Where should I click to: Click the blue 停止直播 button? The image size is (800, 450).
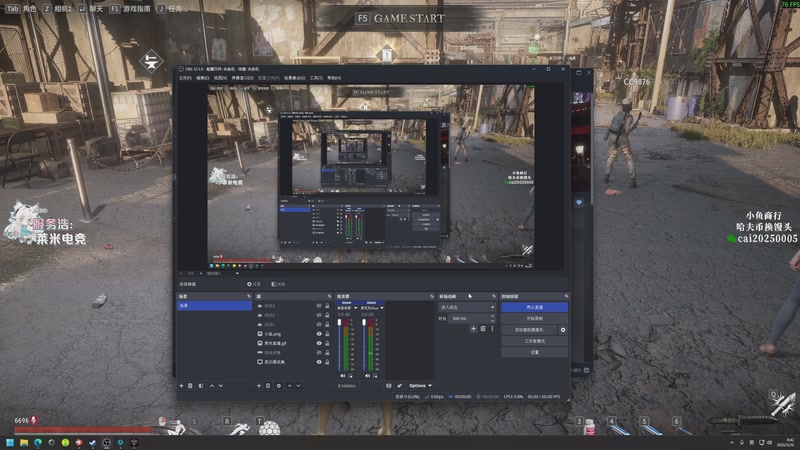click(x=534, y=307)
